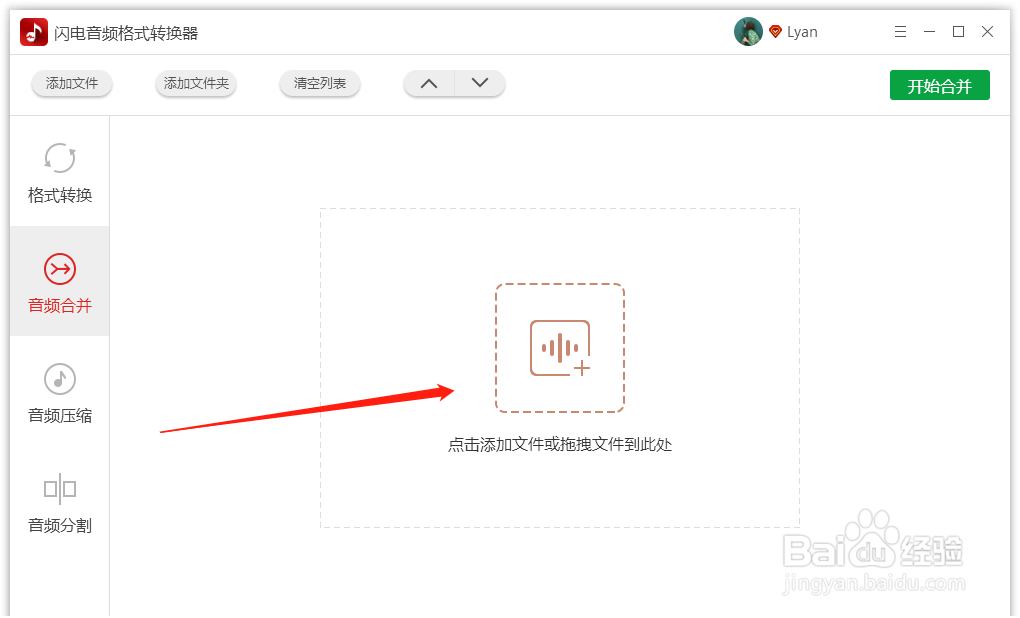
Task: Click the 添加文件 button
Action: 72,83
